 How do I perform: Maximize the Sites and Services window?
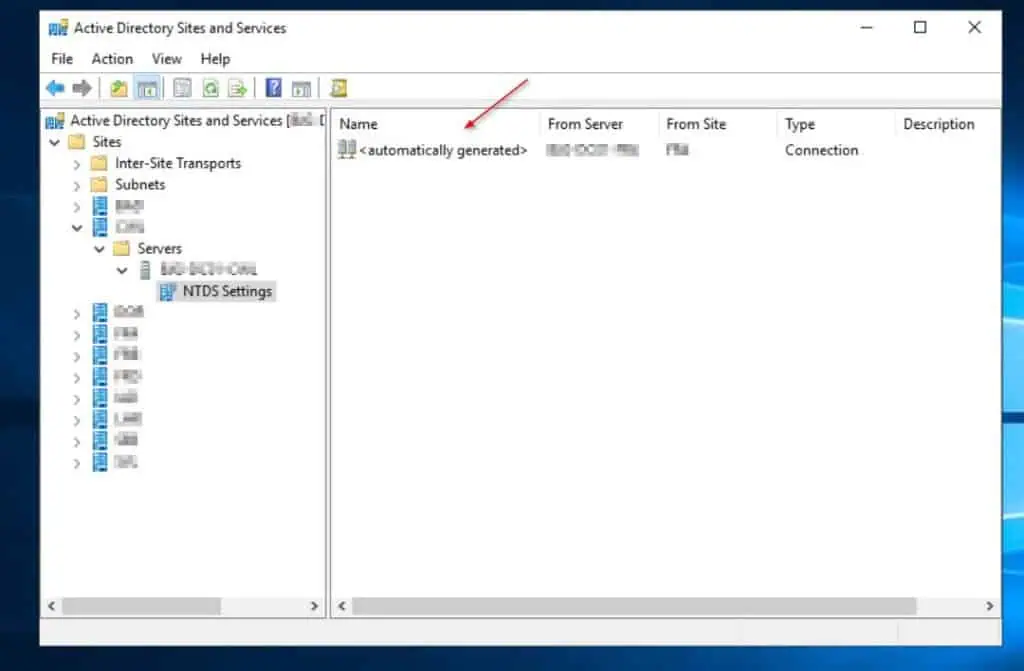click(920, 27)
